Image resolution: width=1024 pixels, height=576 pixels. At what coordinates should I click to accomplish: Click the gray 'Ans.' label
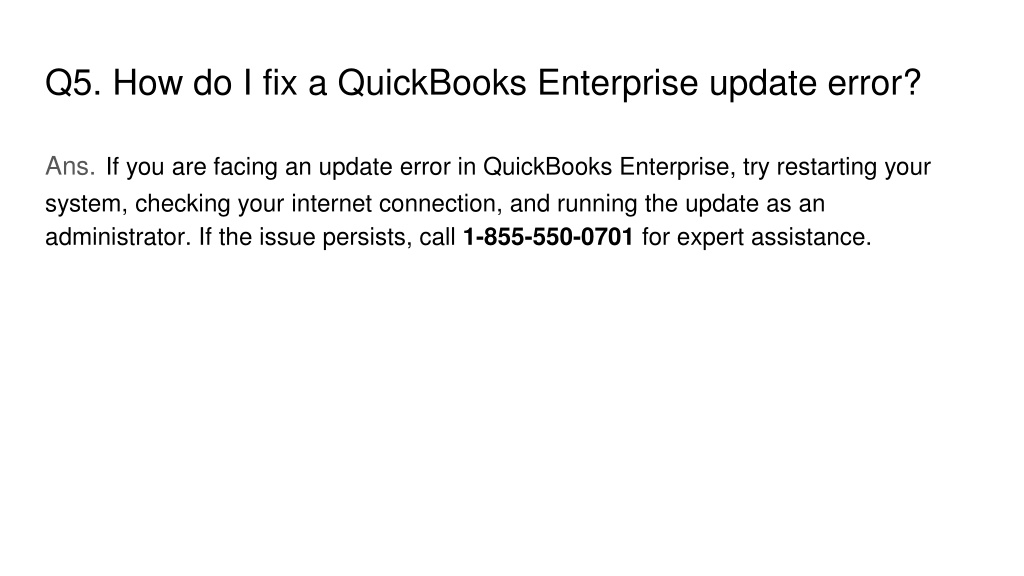(x=70, y=167)
